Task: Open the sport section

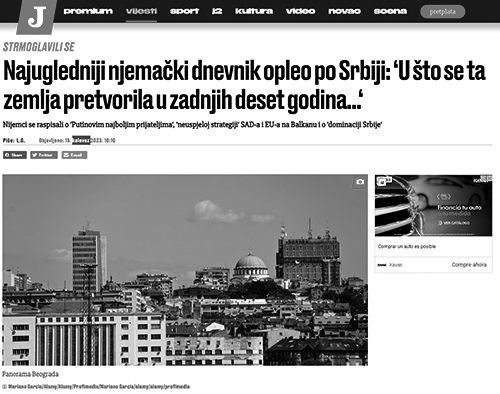Action: pyautogui.click(x=184, y=11)
